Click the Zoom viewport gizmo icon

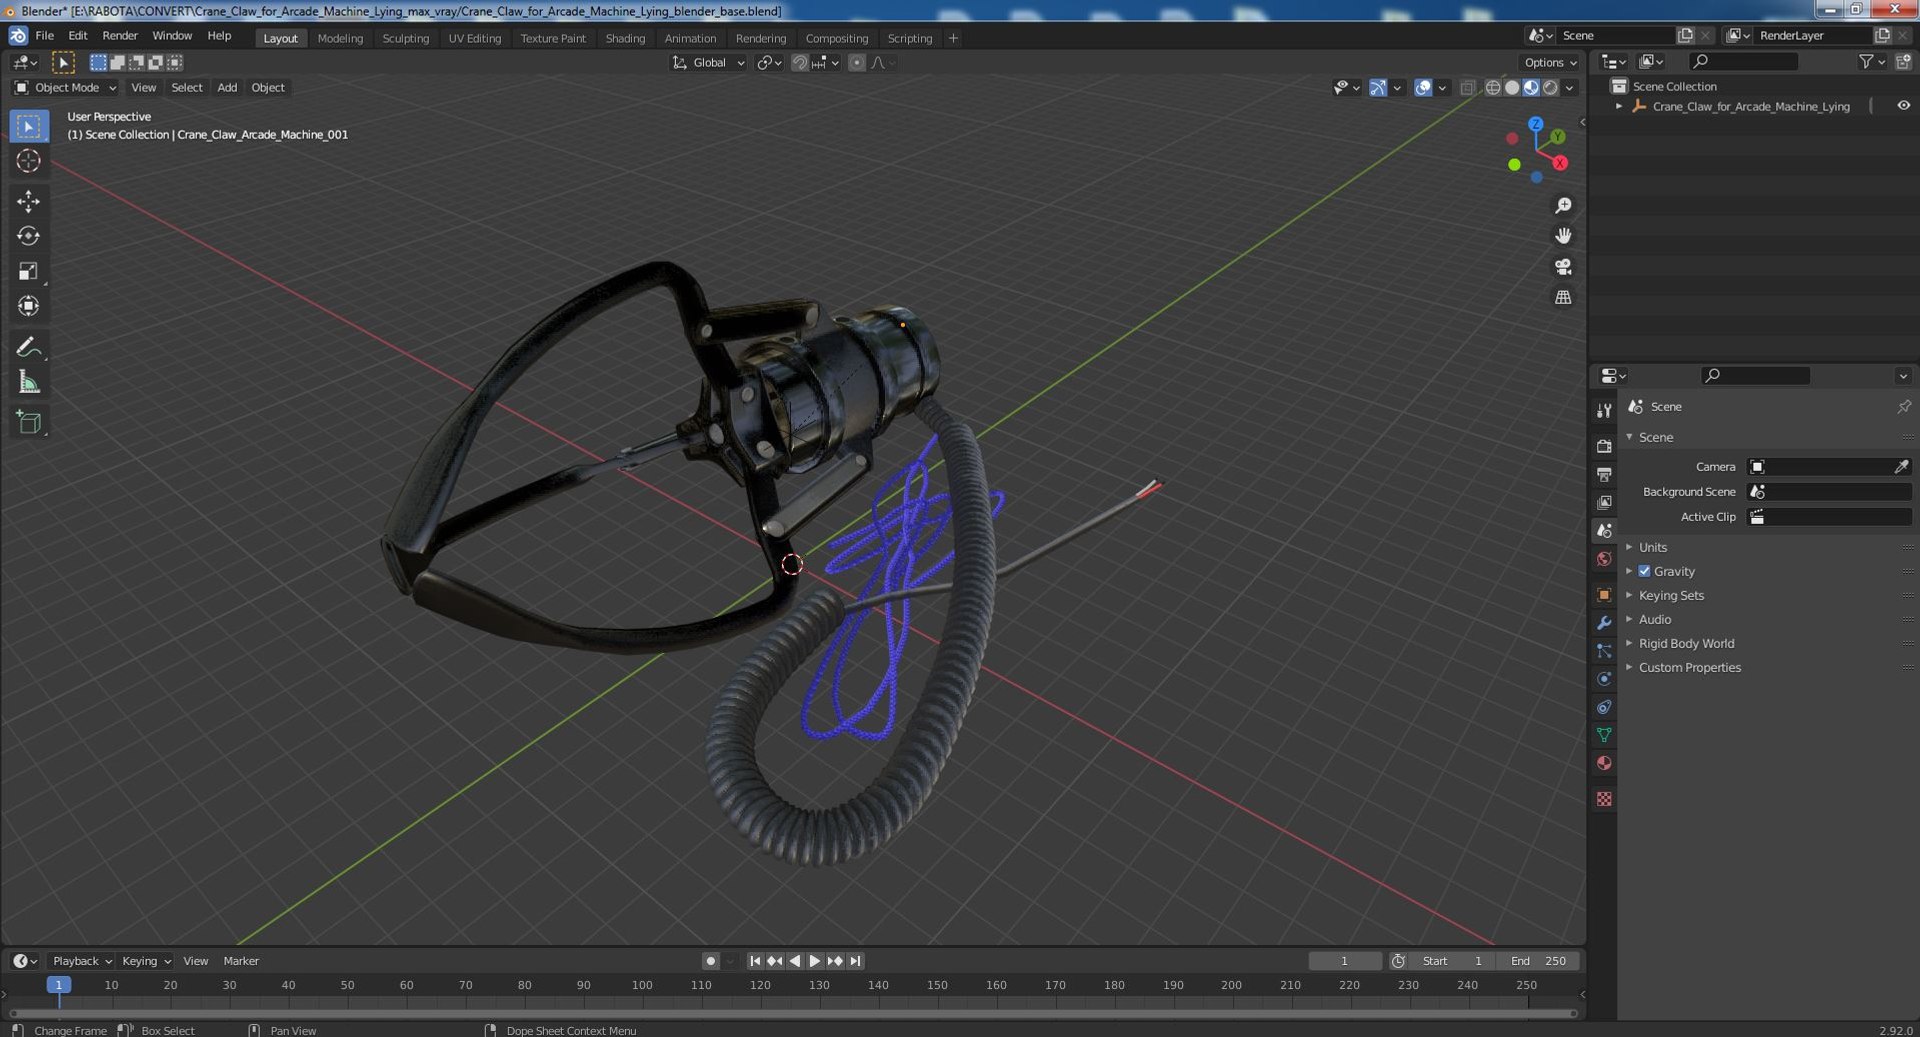1563,205
